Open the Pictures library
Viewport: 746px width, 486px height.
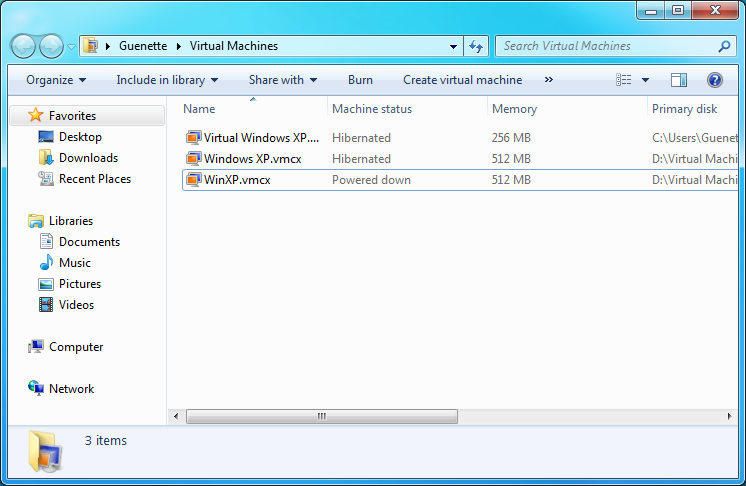tap(80, 283)
